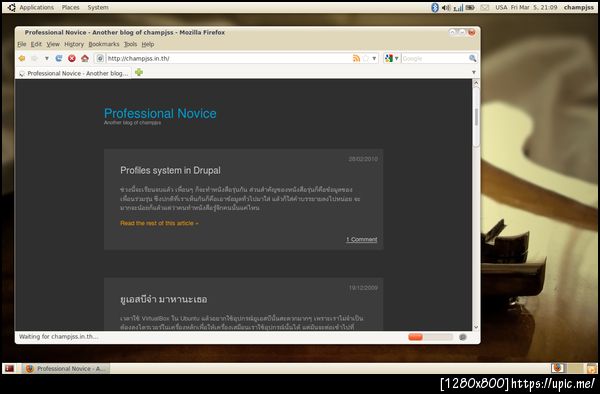Go to the home page via Home icon
Image resolution: width=600 pixels, height=394 pixels.
point(85,58)
